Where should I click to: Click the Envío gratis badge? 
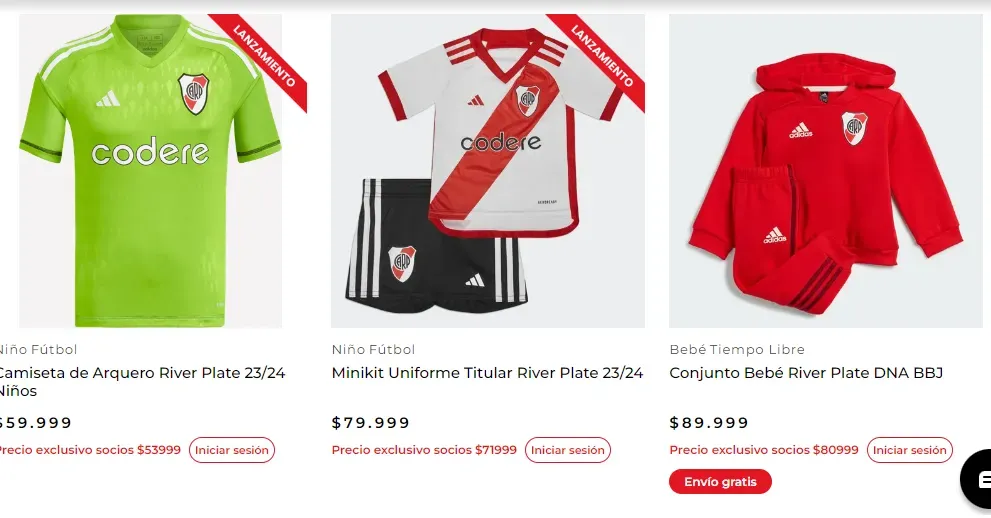(720, 481)
